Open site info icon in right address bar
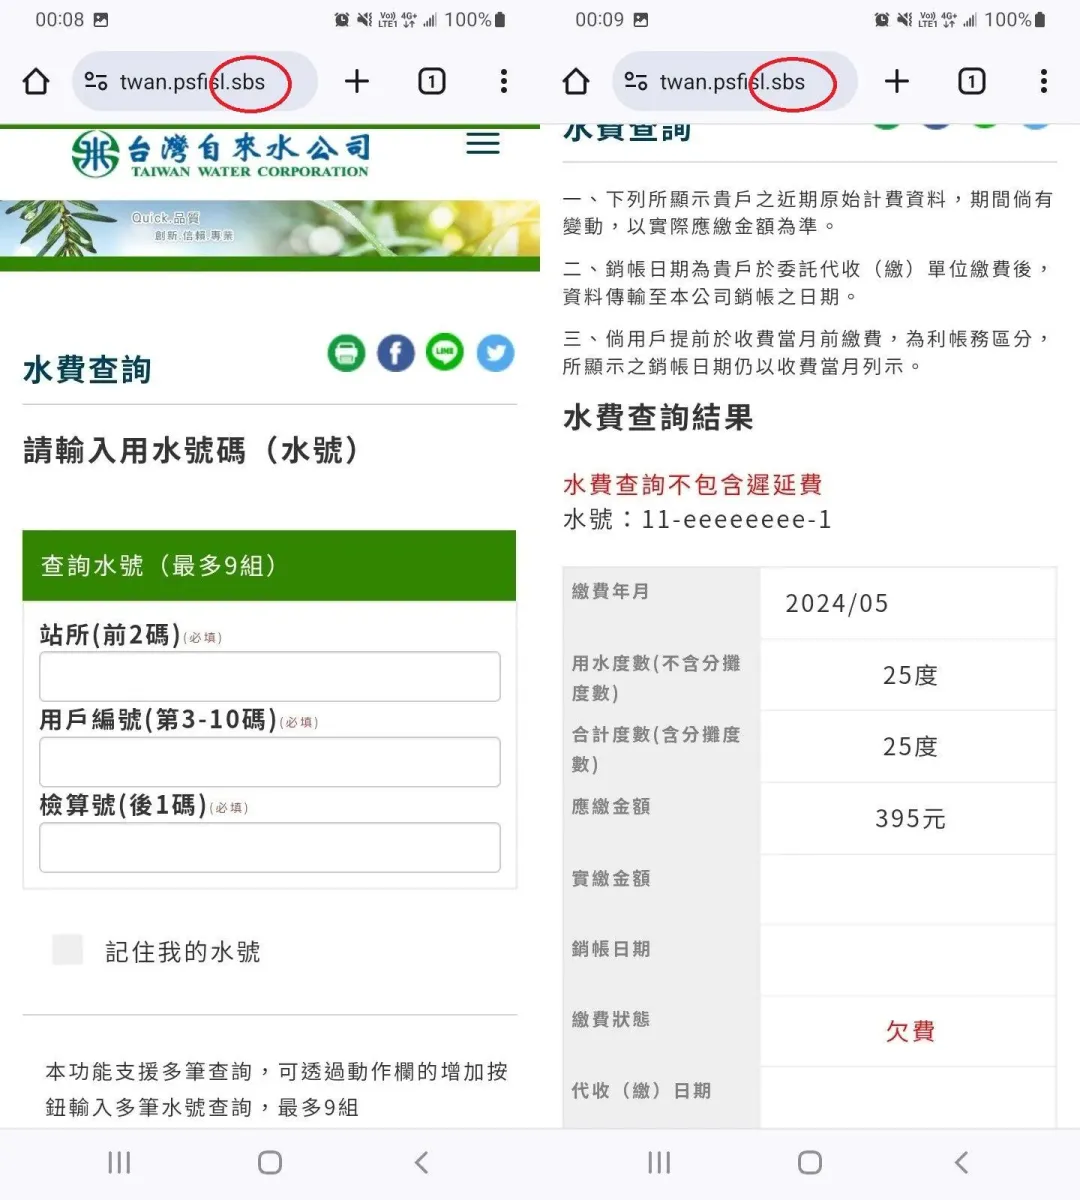 636,81
